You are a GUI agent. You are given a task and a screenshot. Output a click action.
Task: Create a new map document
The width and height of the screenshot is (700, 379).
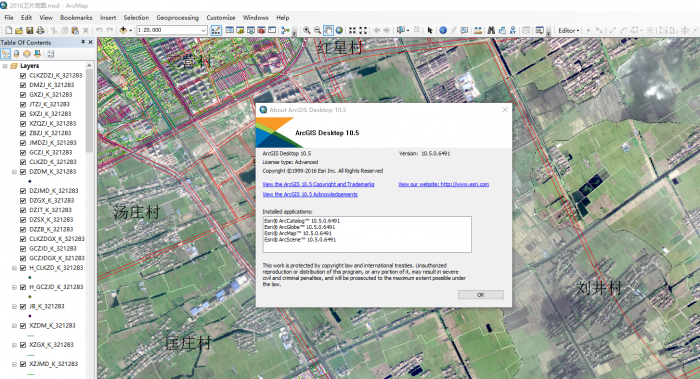8,30
